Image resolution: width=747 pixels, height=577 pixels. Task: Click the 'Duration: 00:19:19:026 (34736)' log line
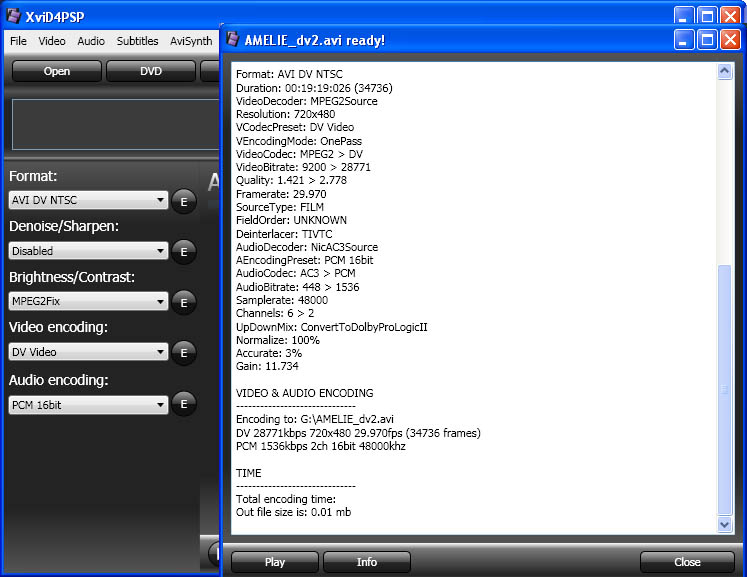pyautogui.click(x=314, y=88)
